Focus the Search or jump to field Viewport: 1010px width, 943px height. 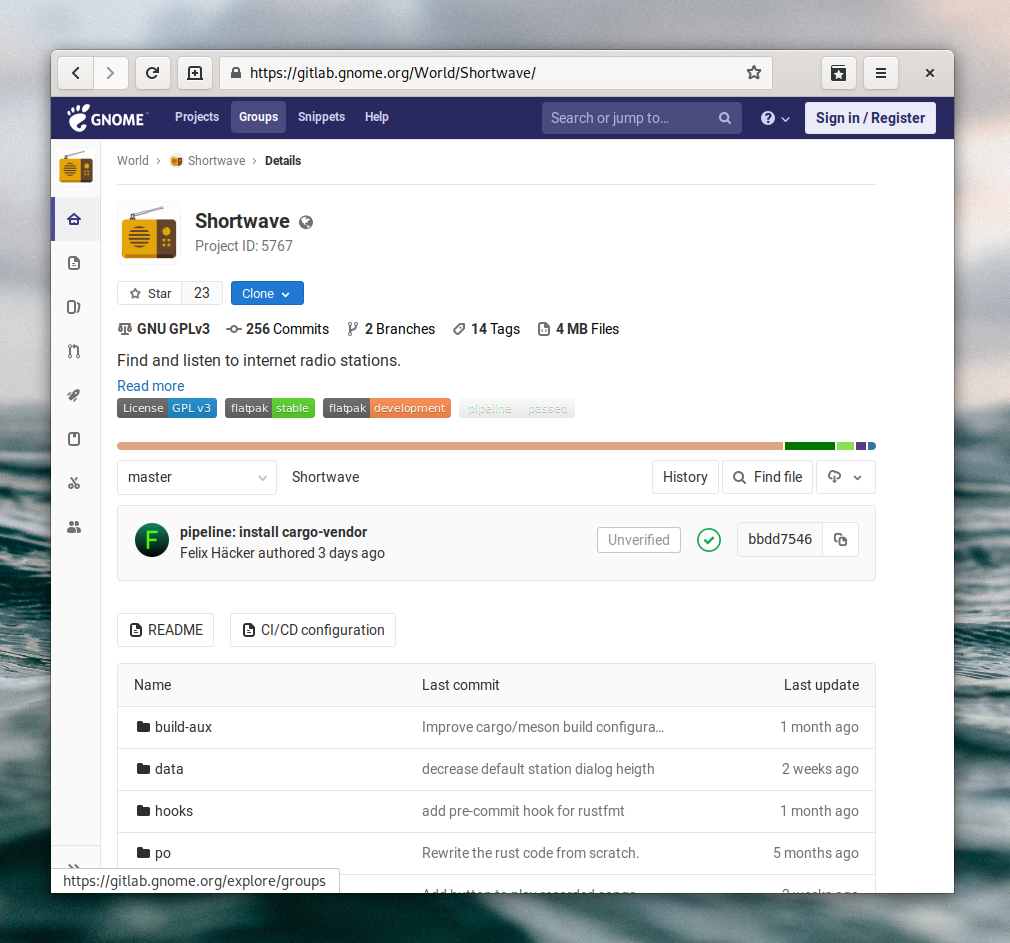coord(642,118)
